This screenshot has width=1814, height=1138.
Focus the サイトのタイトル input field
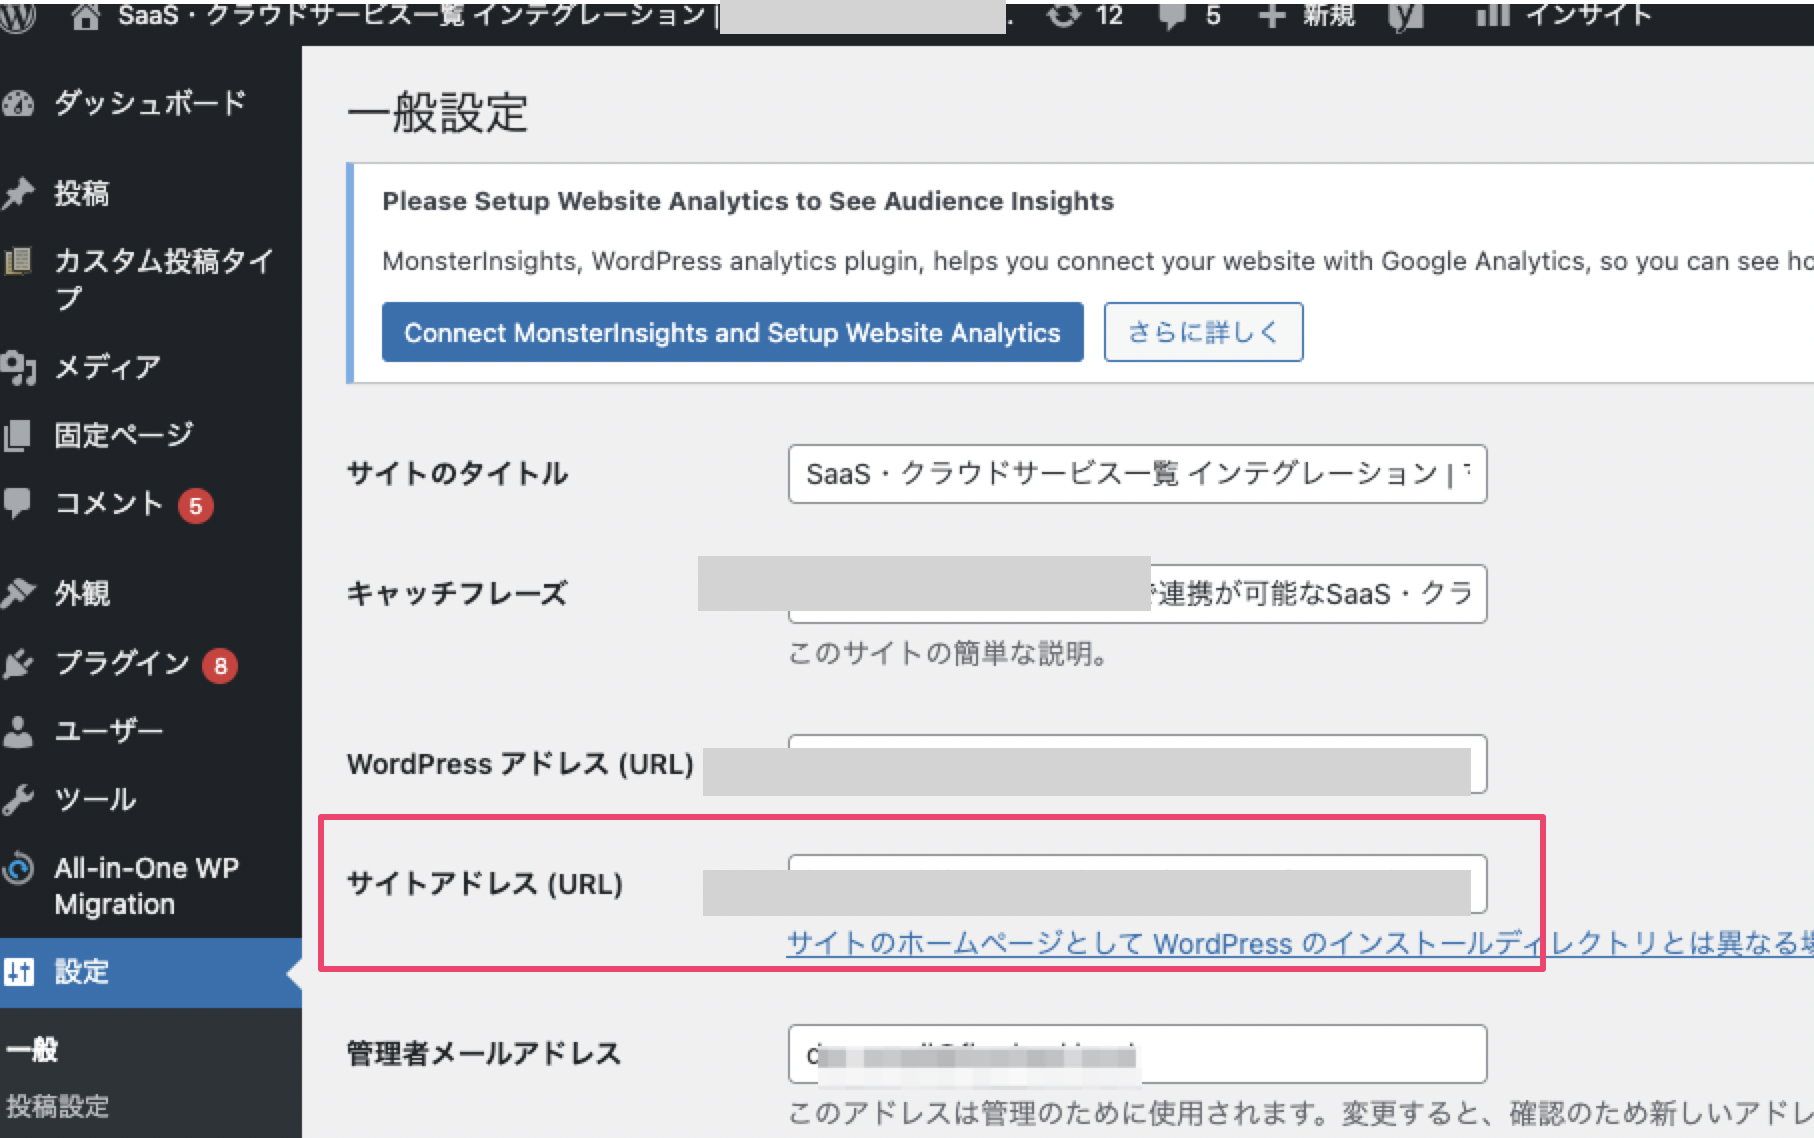[x=1137, y=474]
